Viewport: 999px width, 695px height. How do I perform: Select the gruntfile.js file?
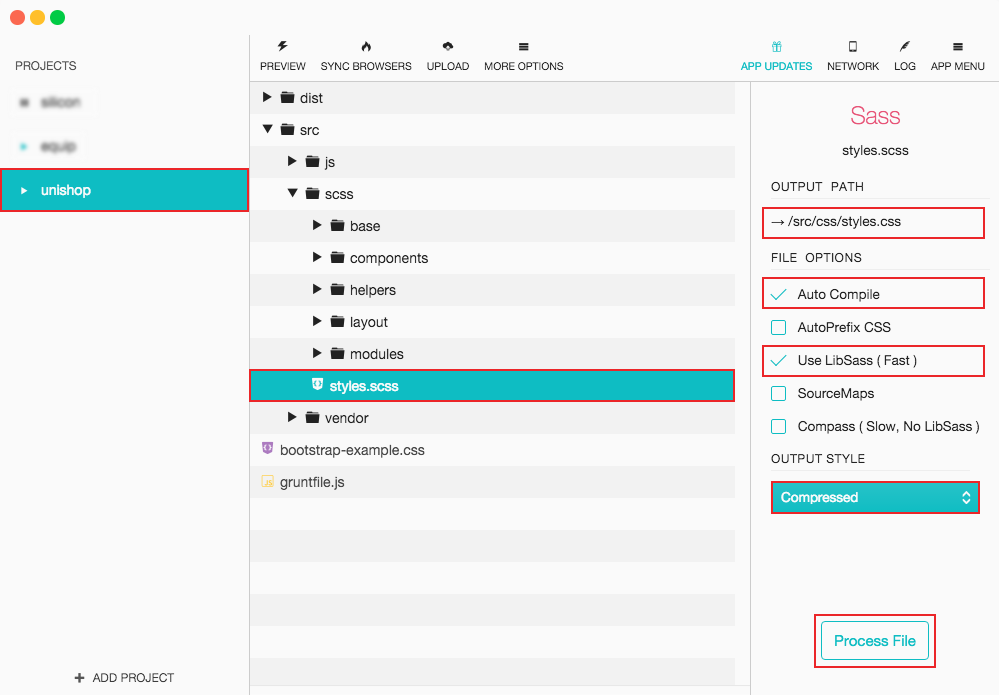312,482
